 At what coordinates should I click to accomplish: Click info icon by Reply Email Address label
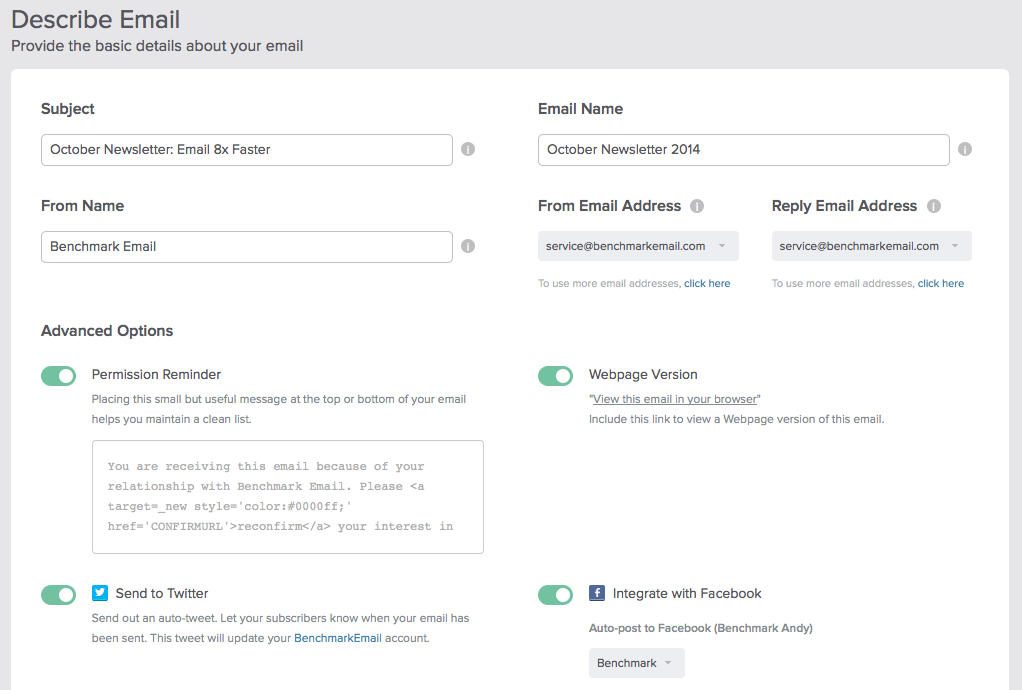point(934,206)
